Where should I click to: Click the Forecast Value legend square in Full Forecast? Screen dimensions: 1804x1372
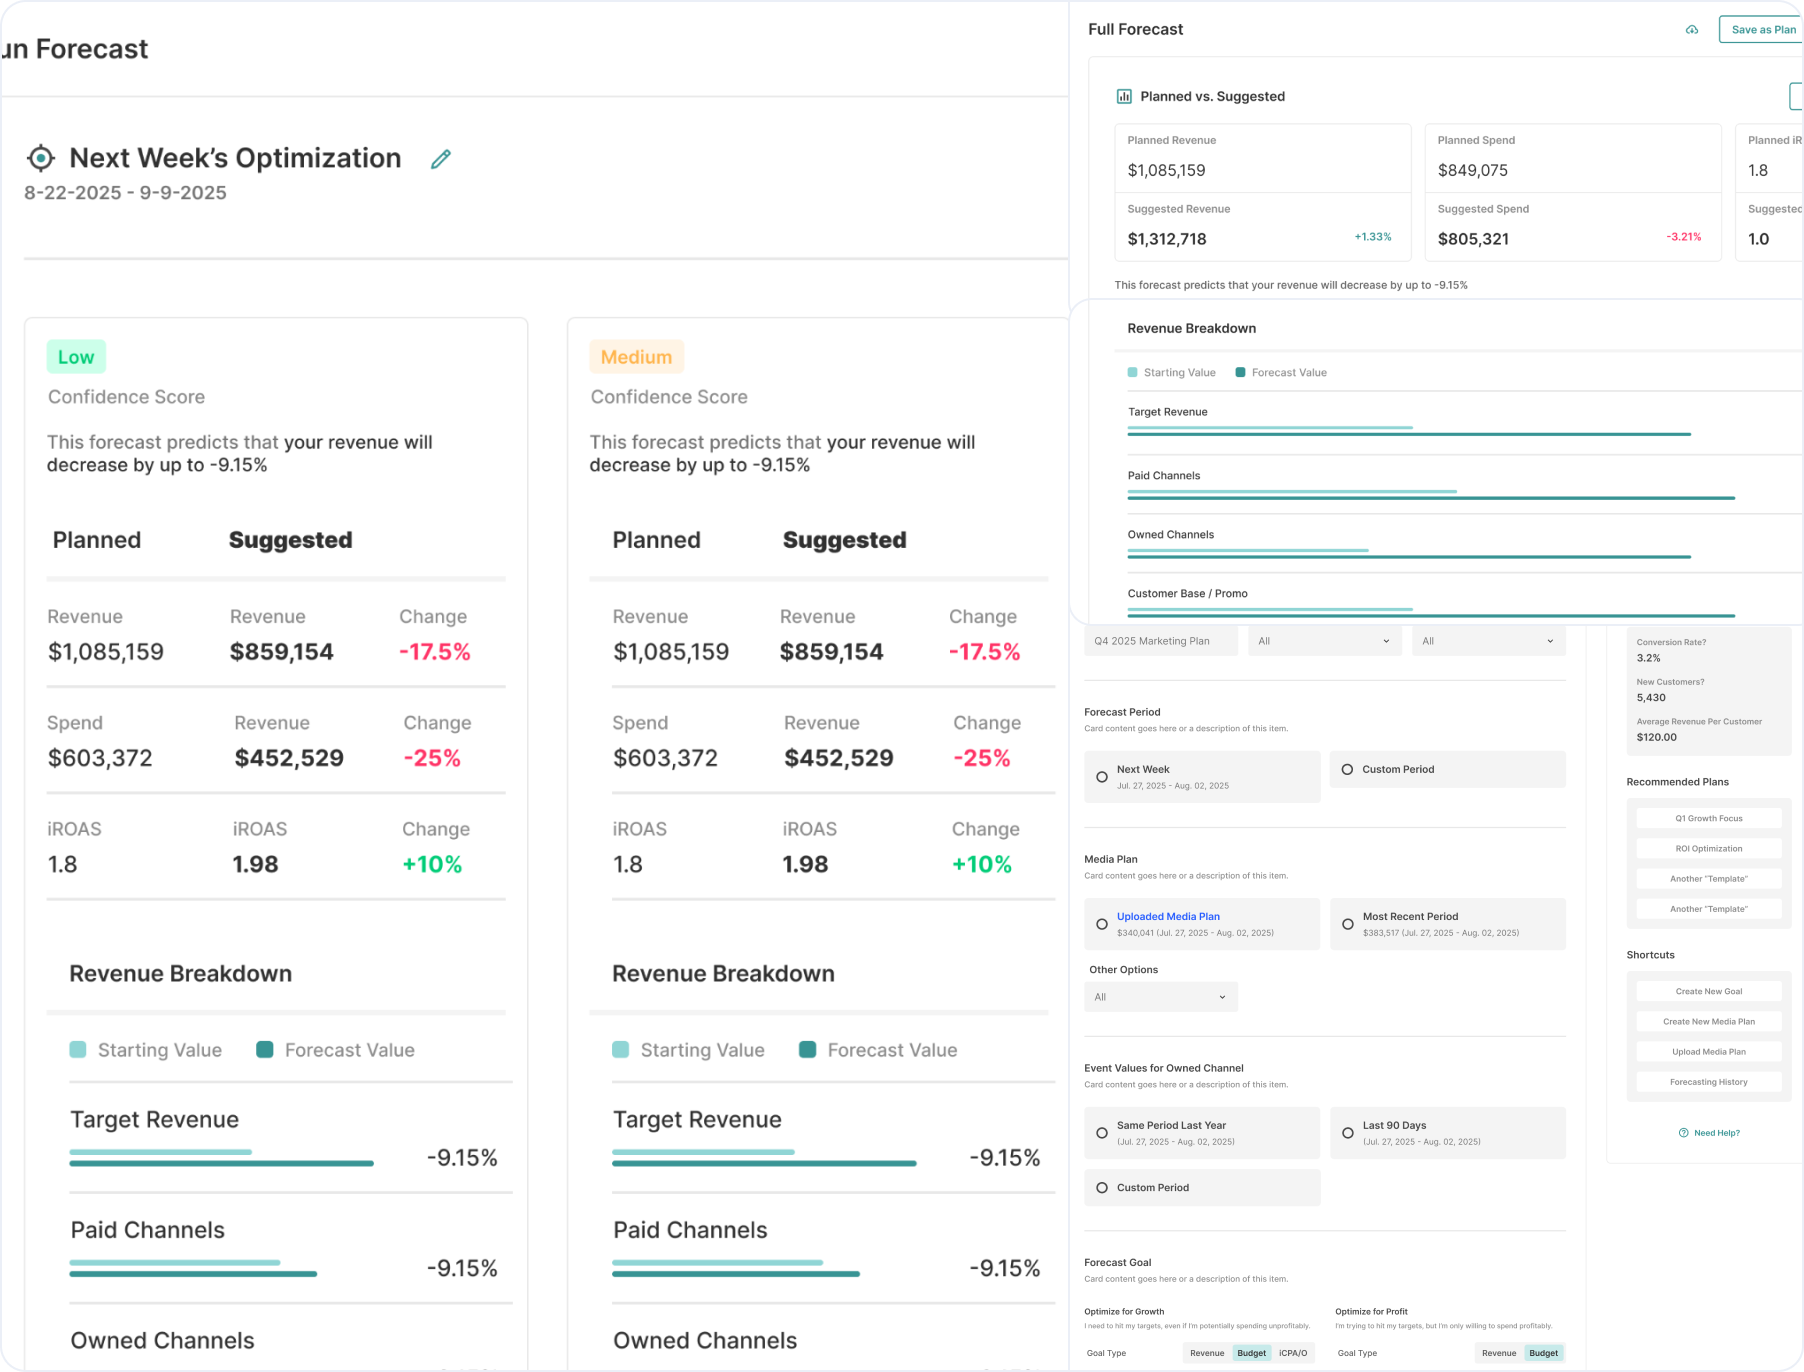pyautogui.click(x=1240, y=373)
